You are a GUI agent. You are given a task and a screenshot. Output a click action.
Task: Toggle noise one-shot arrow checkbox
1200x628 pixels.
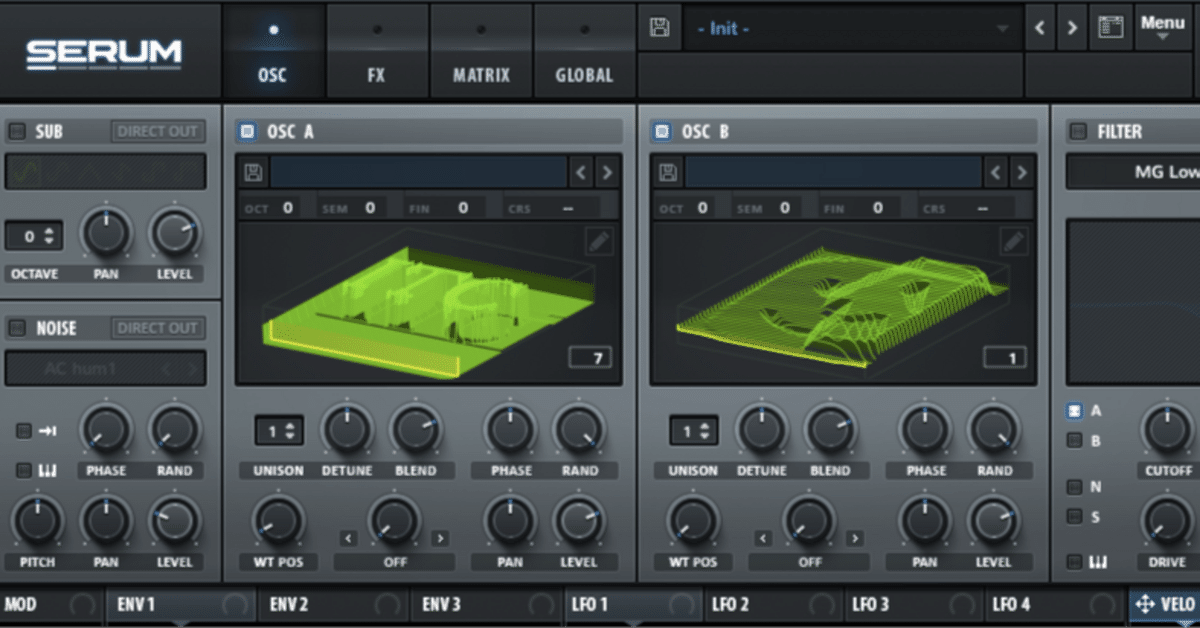point(23,431)
